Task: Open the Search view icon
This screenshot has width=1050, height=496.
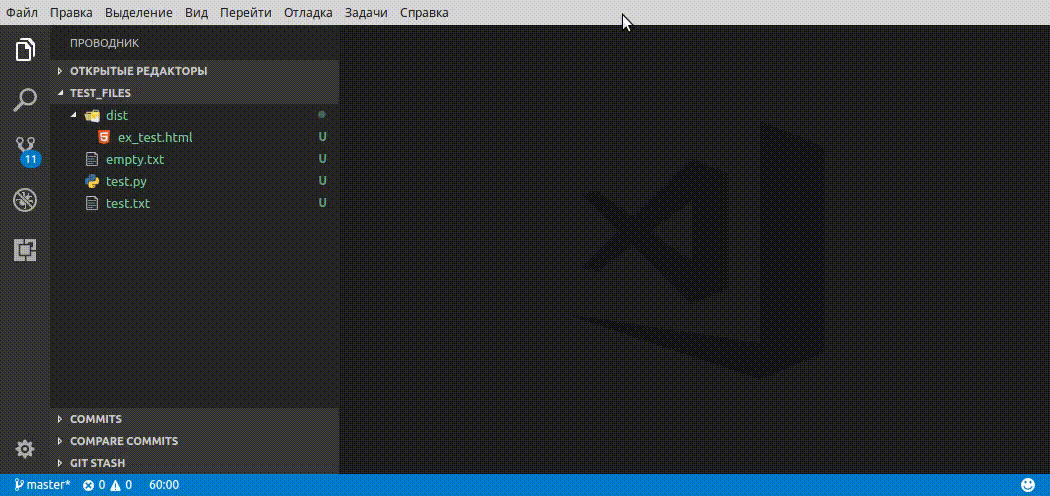Action: click(25, 100)
